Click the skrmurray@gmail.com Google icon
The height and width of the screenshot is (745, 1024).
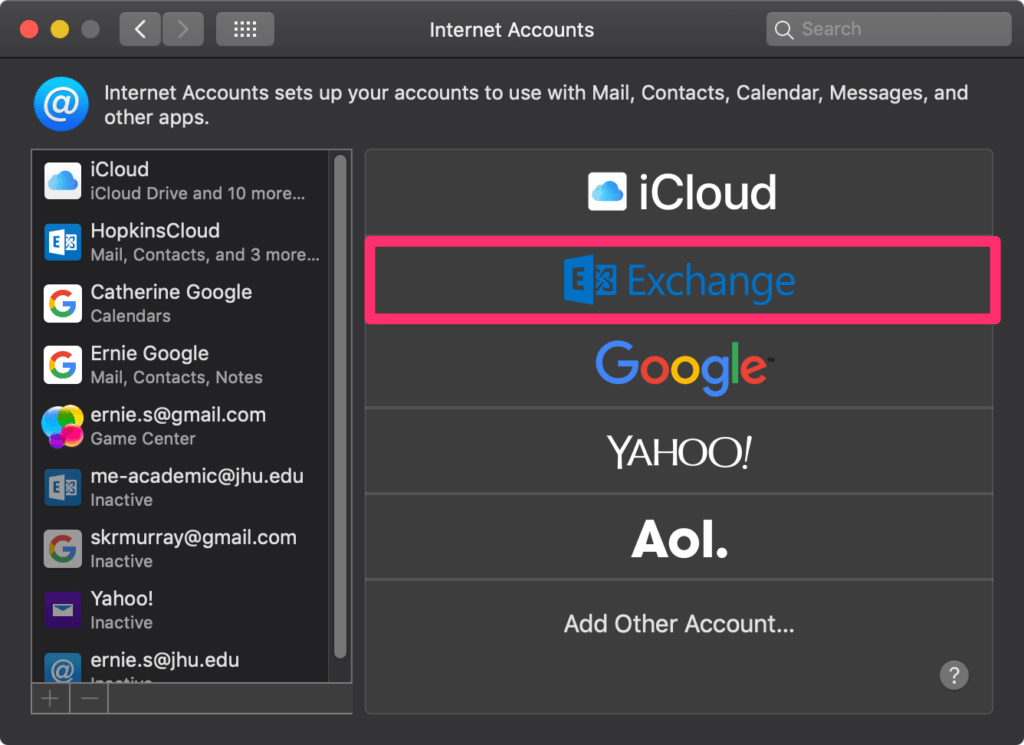coord(62,548)
